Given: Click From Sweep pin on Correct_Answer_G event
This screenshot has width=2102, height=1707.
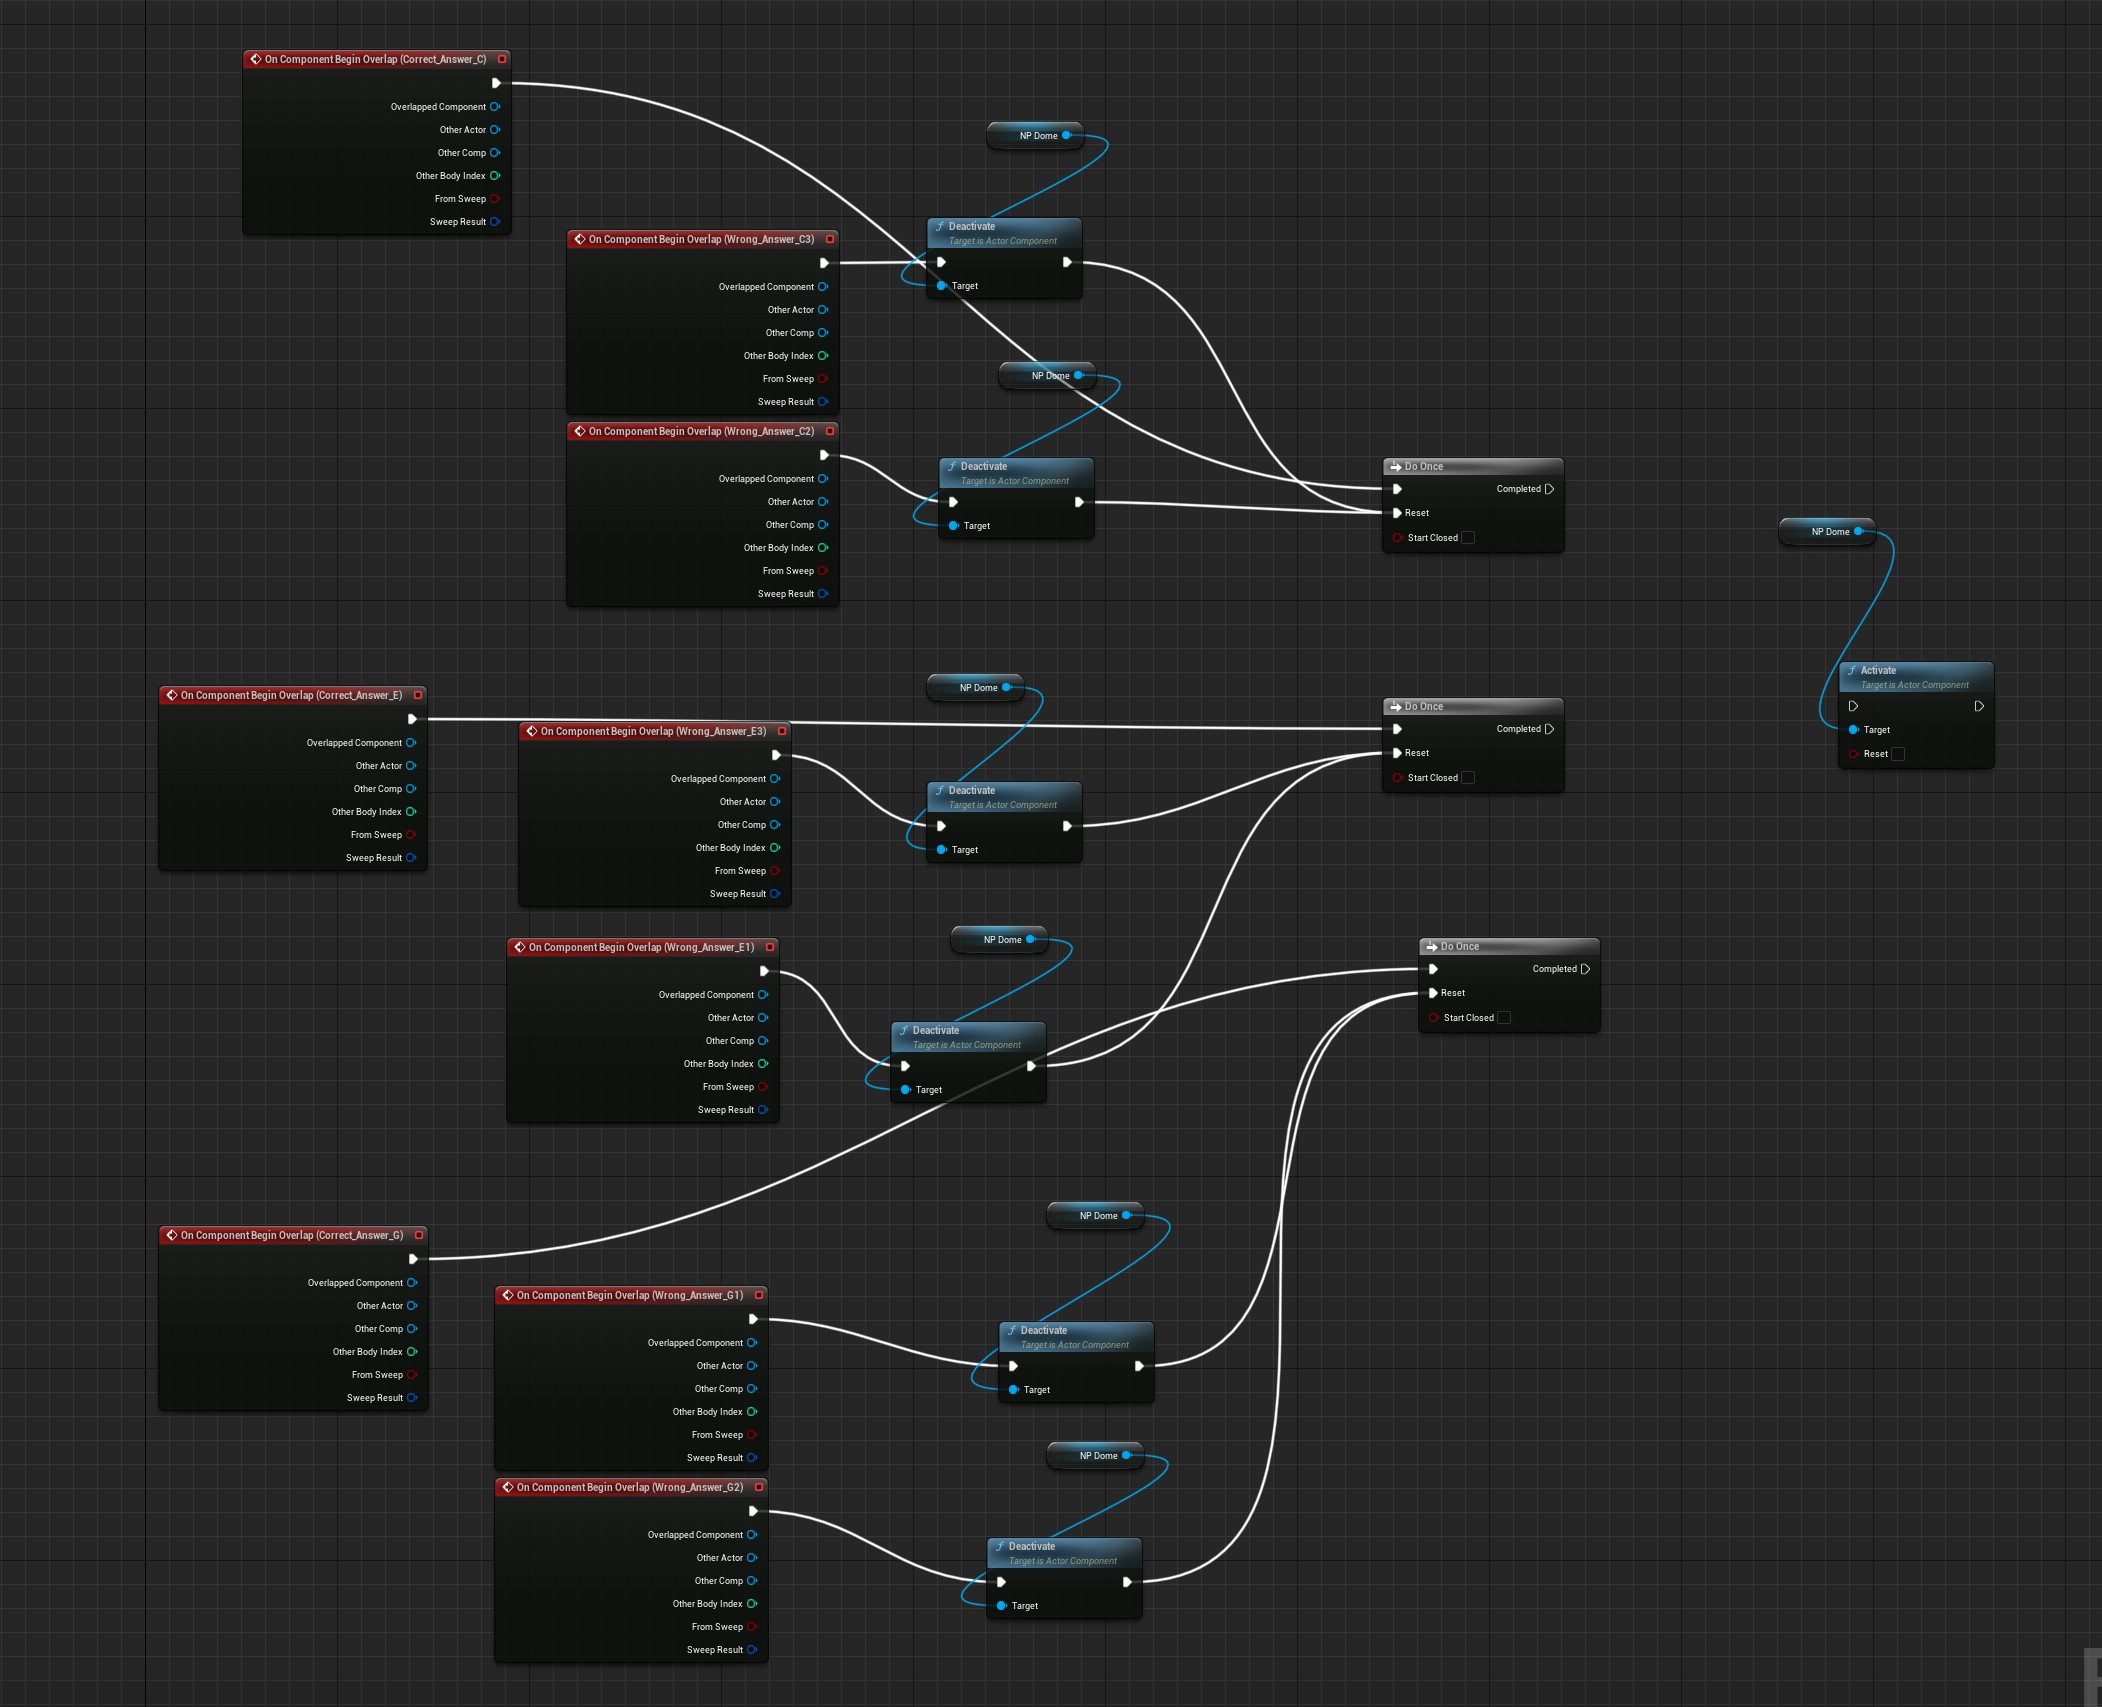Looking at the screenshot, I should click(x=412, y=1375).
